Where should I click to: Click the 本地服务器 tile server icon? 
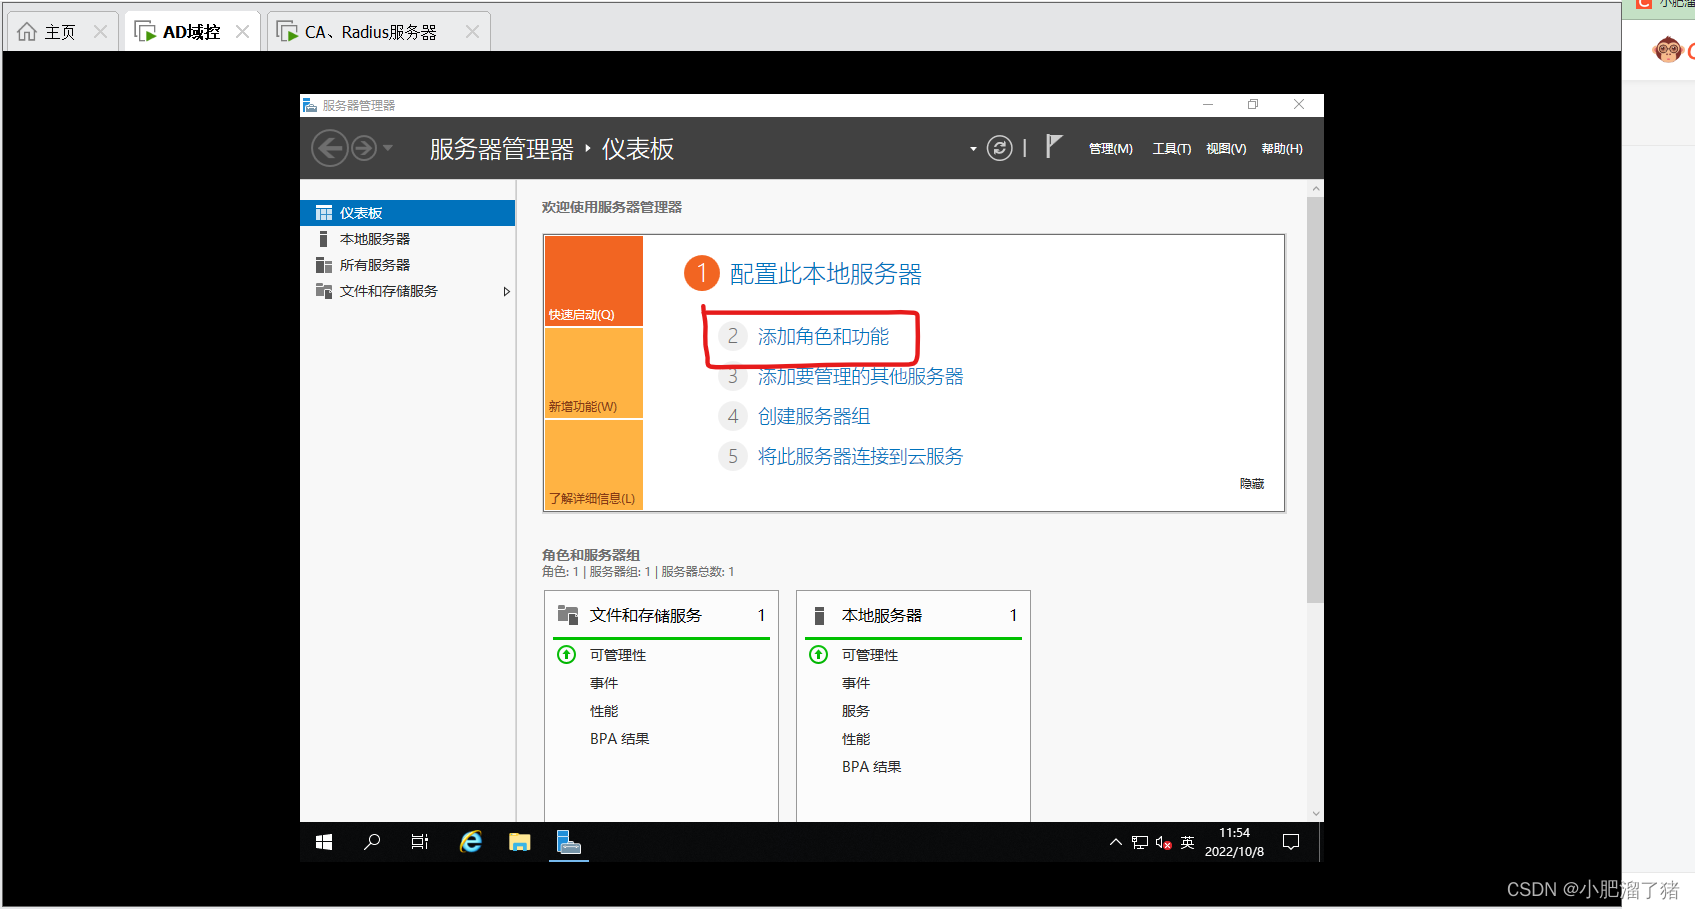(x=819, y=615)
